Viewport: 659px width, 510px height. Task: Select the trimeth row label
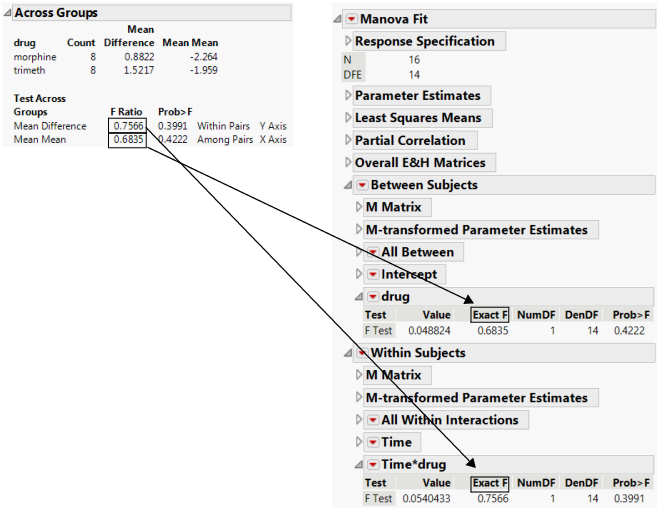29,70
